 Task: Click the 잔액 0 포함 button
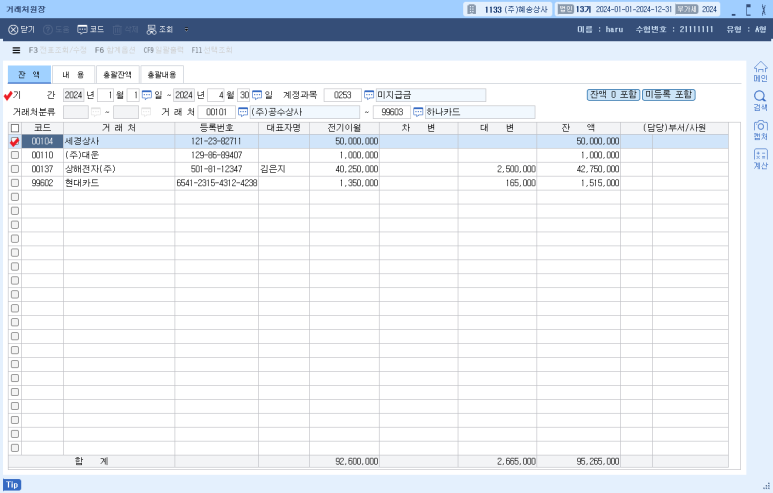(x=613, y=95)
